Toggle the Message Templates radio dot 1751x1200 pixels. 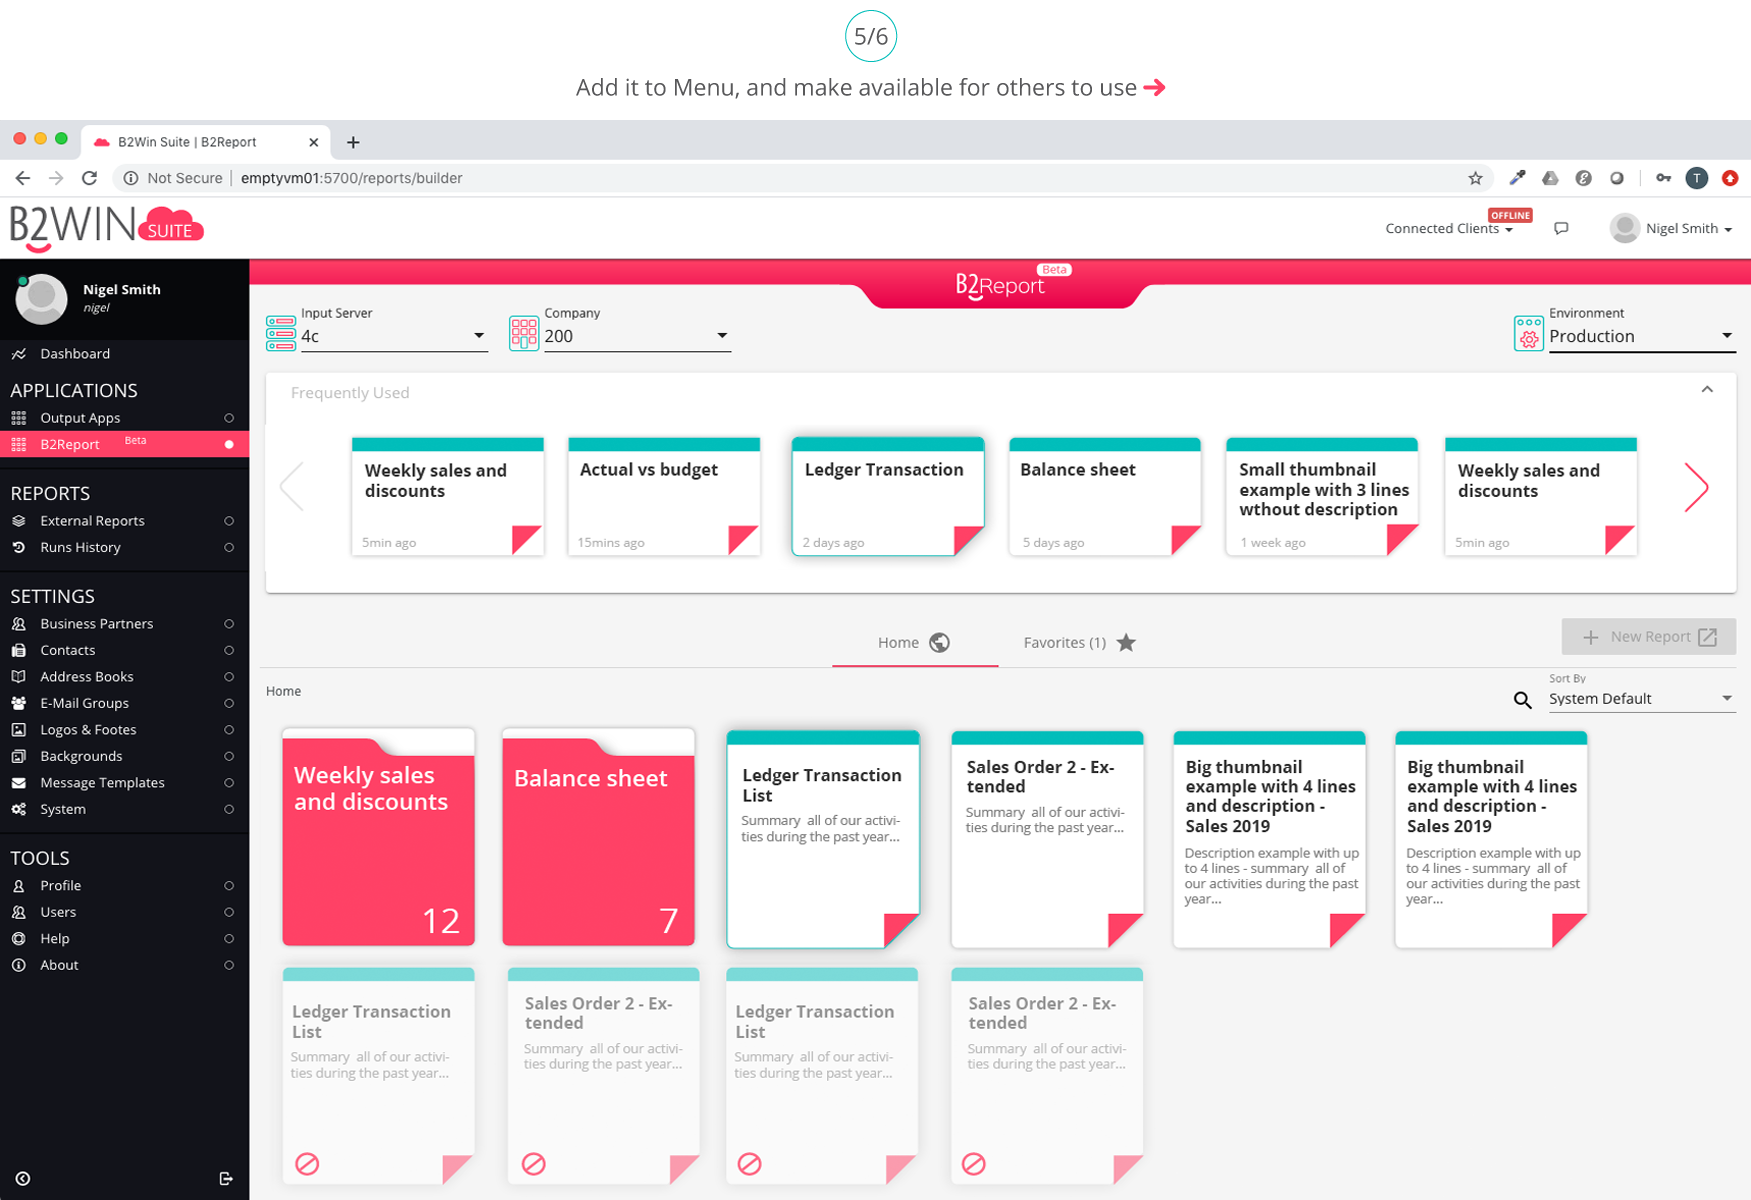point(229,783)
